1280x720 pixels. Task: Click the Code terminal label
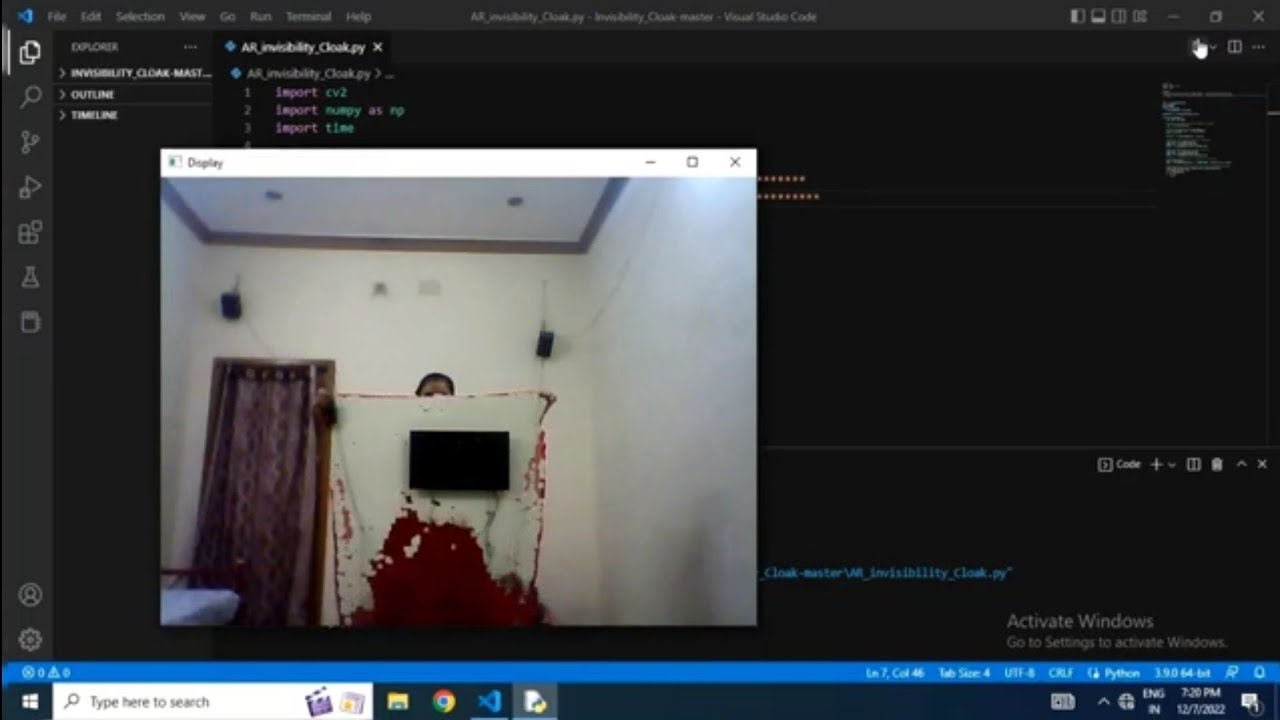click(1120, 464)
